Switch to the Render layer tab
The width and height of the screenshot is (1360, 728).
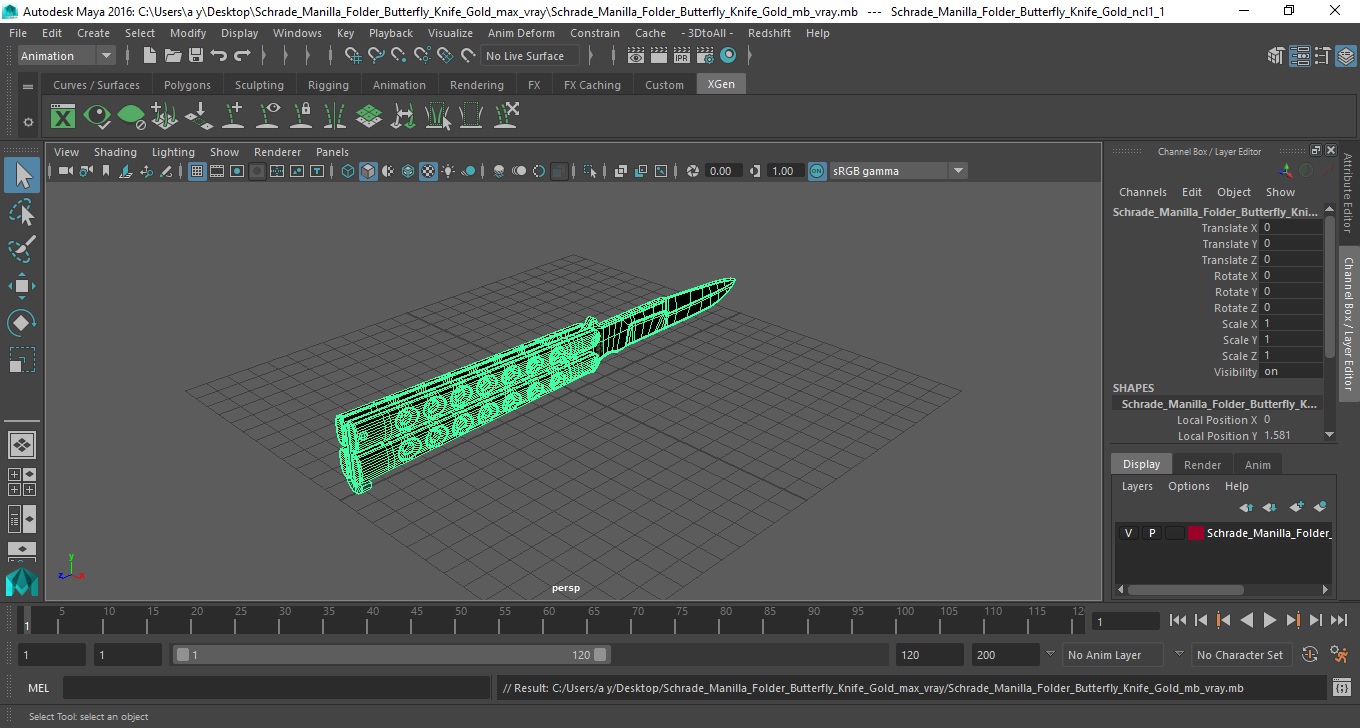(x=1202, y=465)
